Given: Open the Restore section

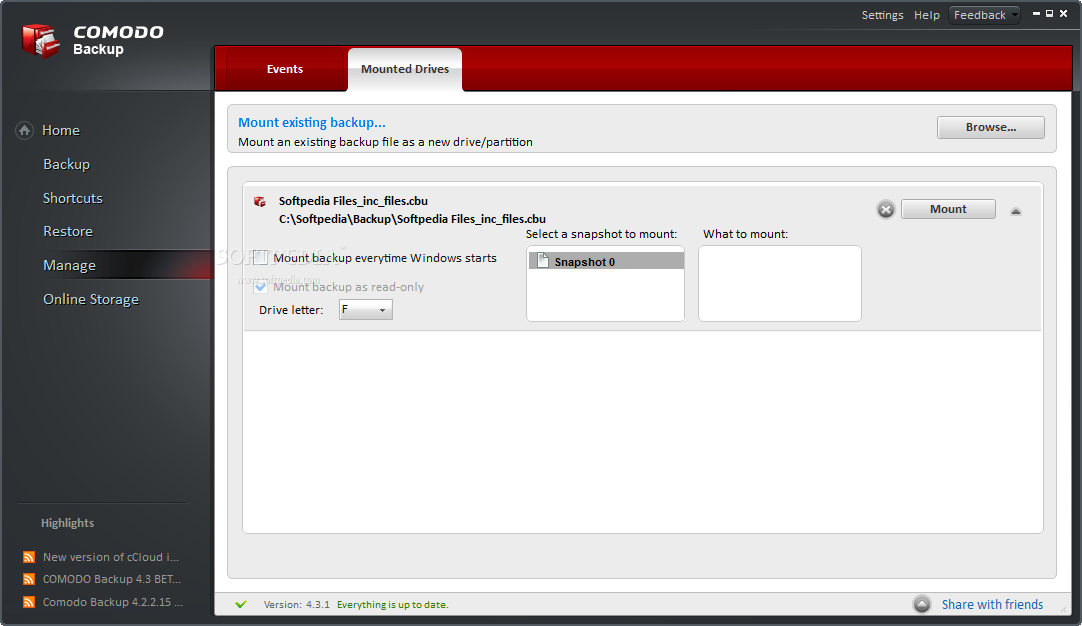Looking at the screenshot, I should (68, 231).
